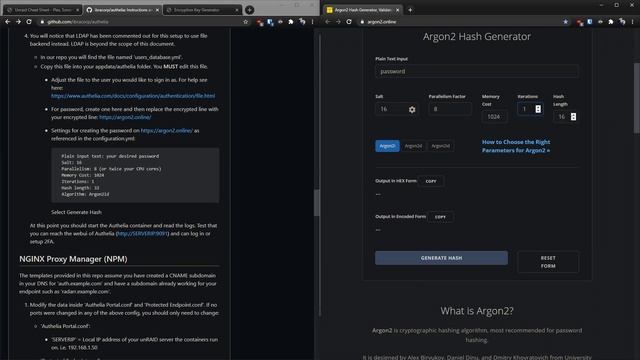The height and width of the screenshot is (360, 640).
Task: Click the Hash Length spinner arrows
Action: [573, 117]
